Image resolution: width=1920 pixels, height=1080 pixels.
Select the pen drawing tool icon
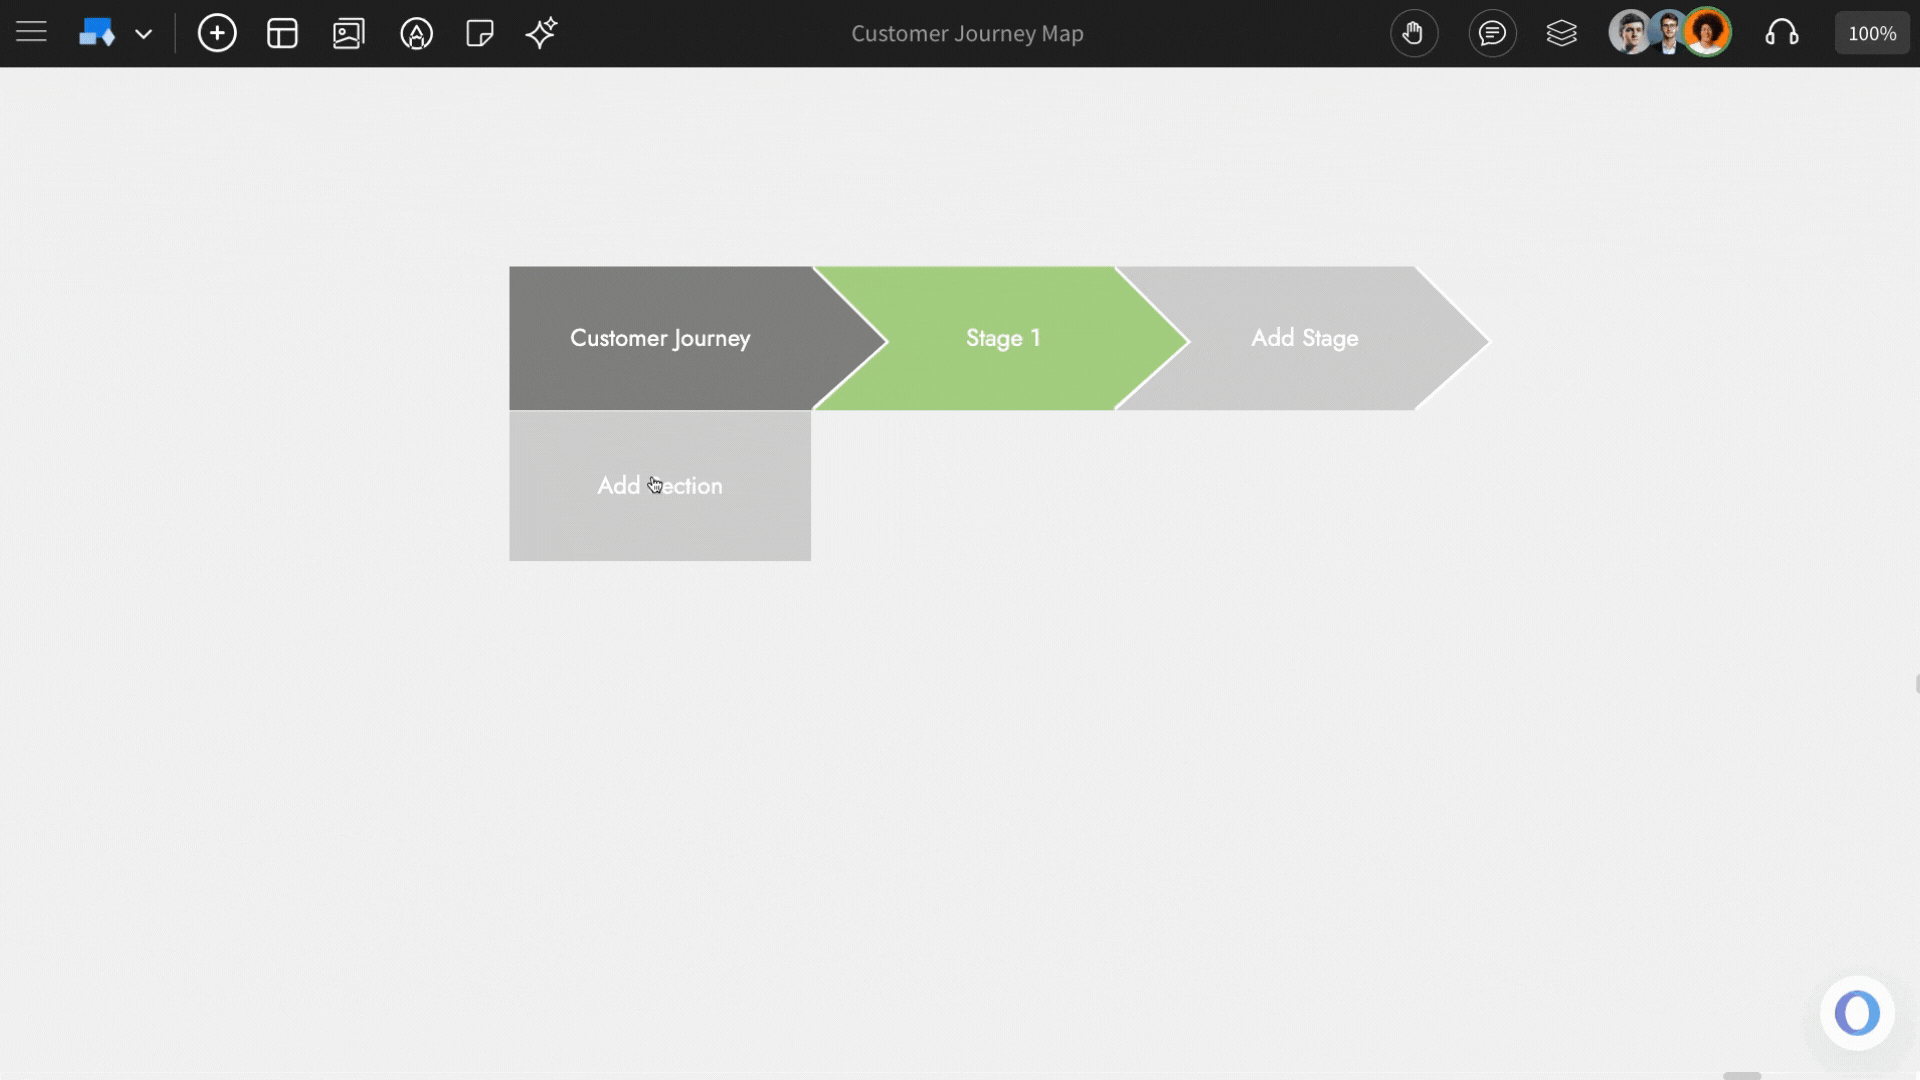coord(416,33)
